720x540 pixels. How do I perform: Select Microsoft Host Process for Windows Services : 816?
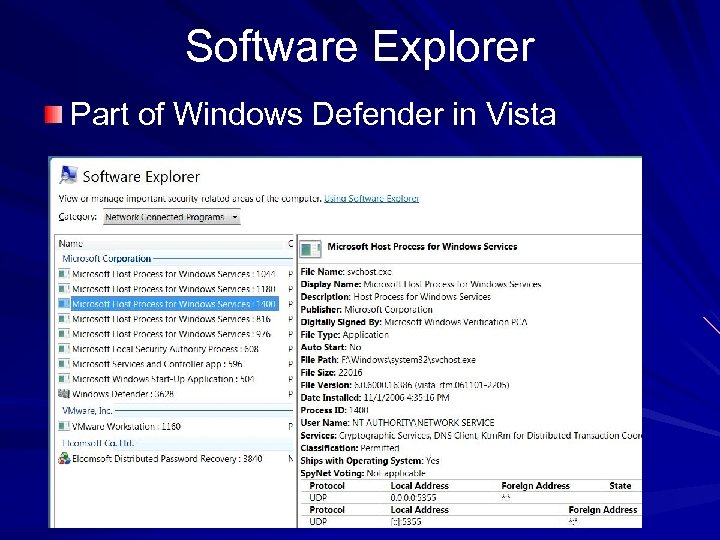point(171,319)
